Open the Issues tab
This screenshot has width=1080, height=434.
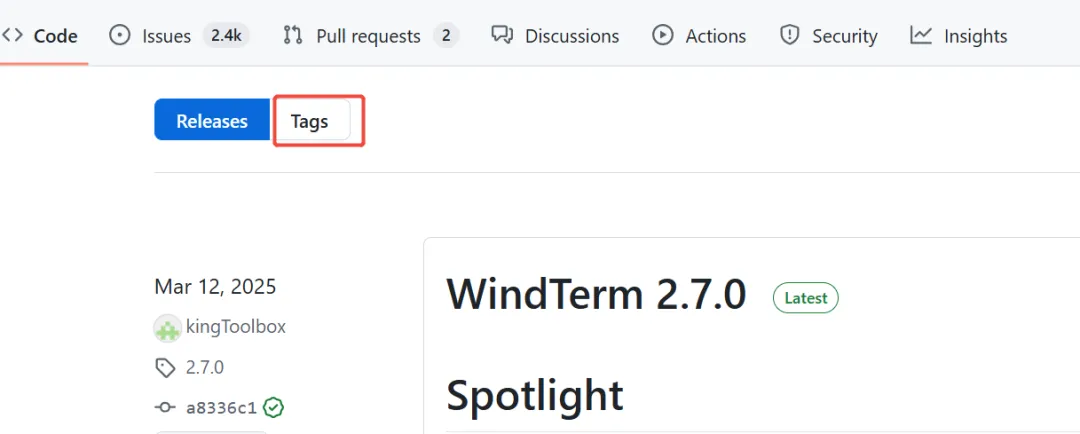tap(166, 36)
